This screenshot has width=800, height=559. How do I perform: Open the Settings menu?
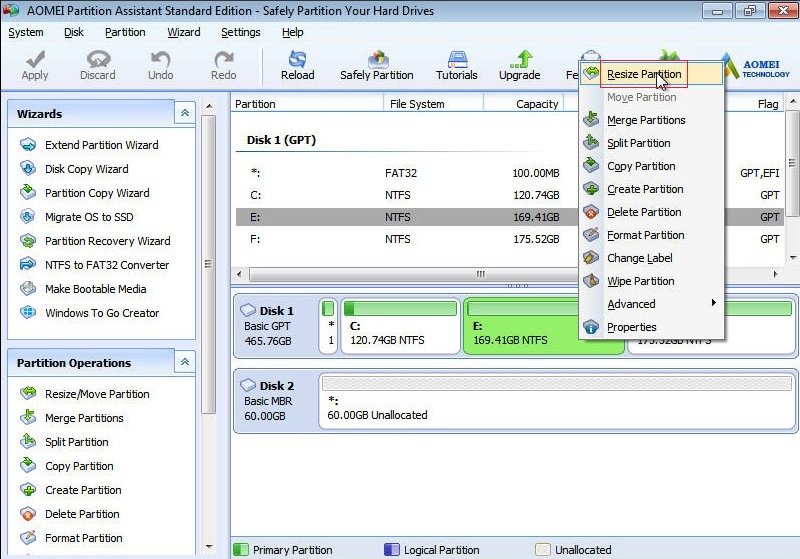[241, 32]
